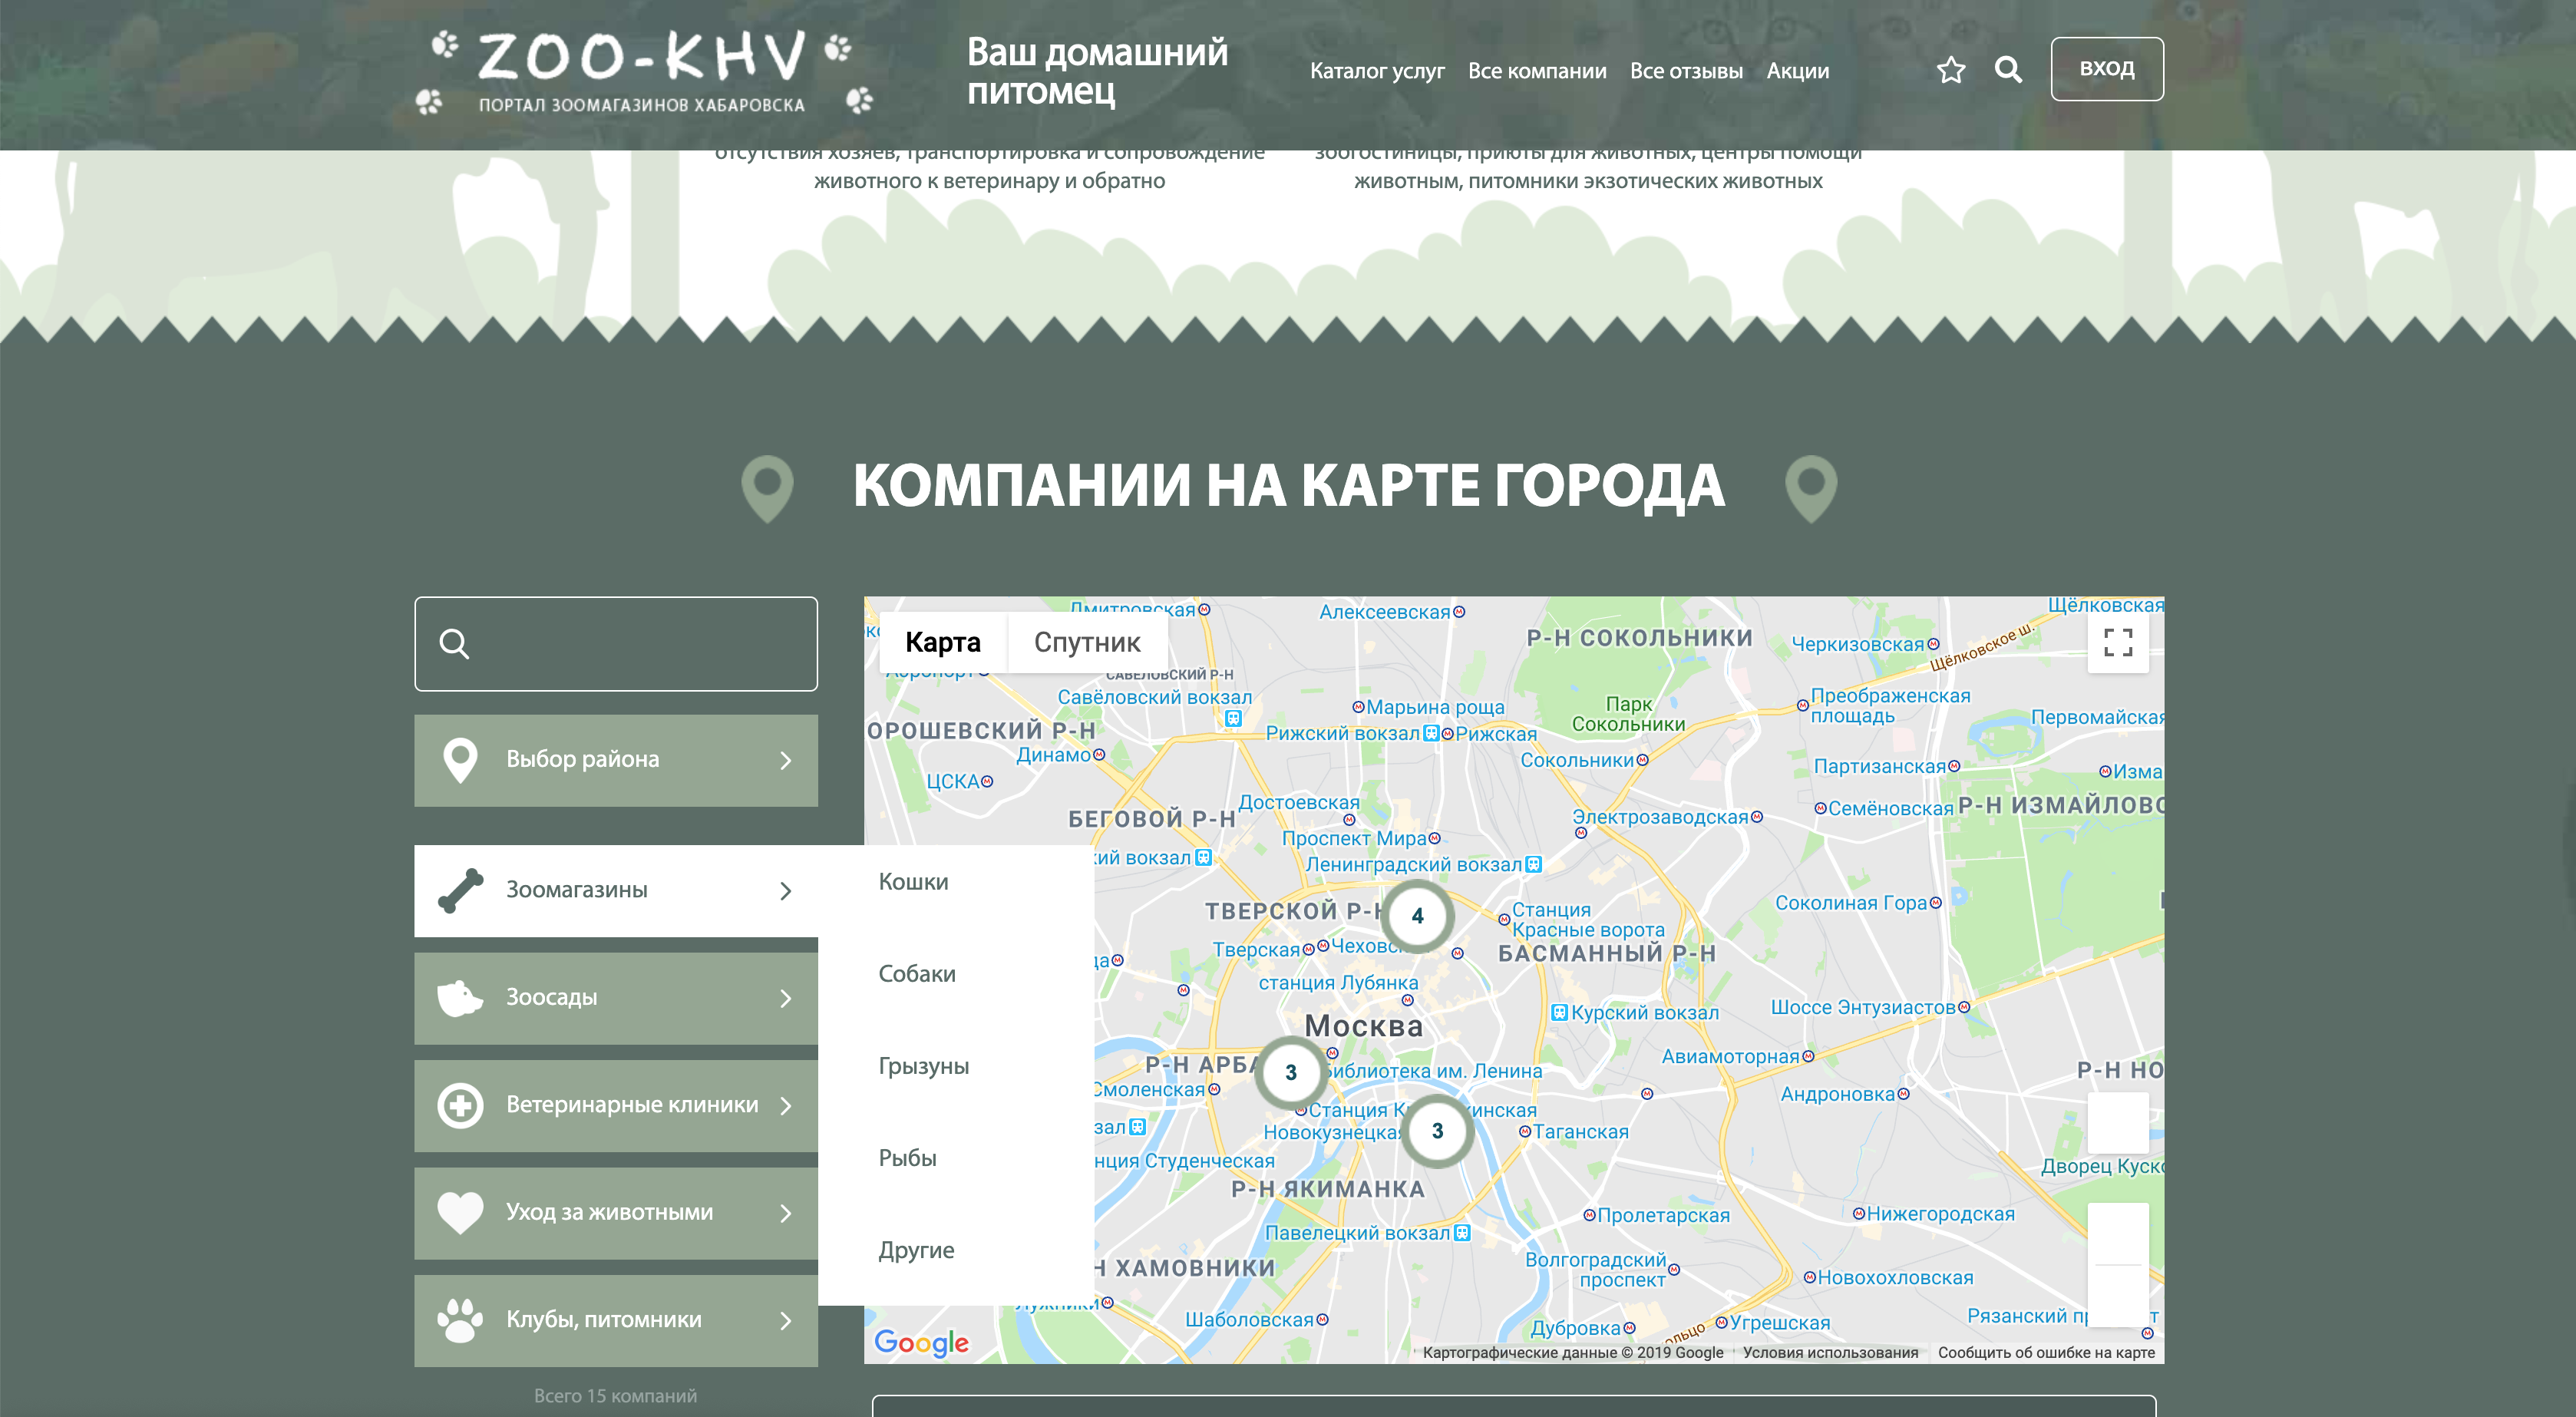This screenshot has width=2576, height=1417.
Task: Expand chevron on Ветеринарные клиники row
Action: 786,1106
